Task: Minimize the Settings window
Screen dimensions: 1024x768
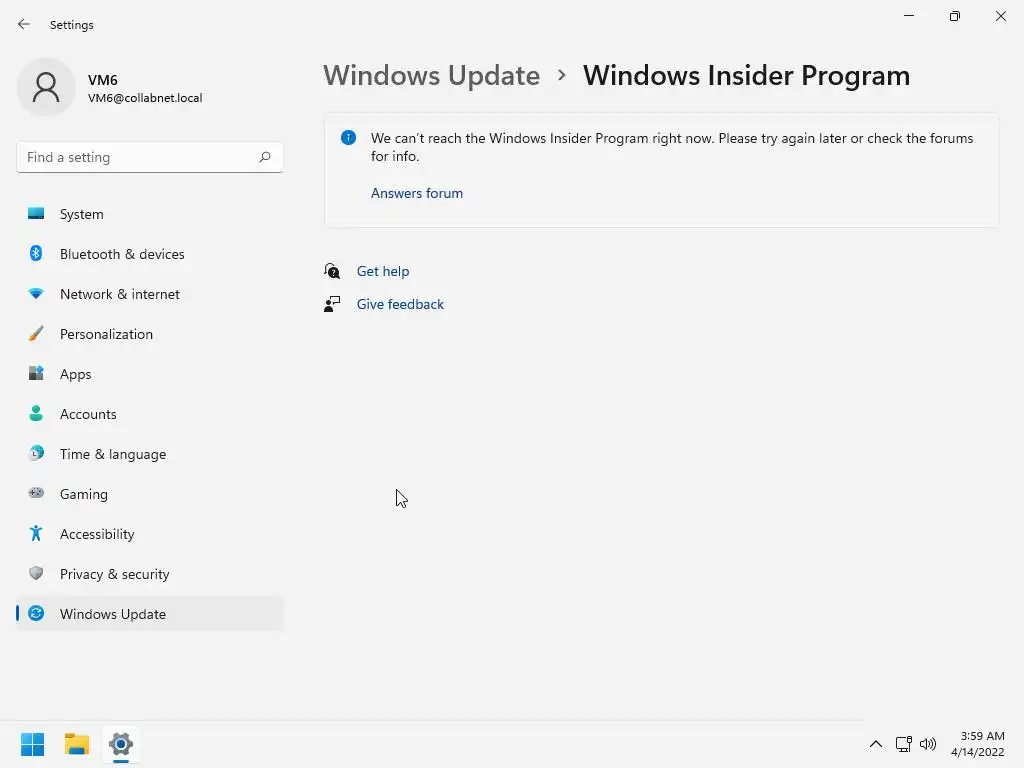Action: pos(908,16)
